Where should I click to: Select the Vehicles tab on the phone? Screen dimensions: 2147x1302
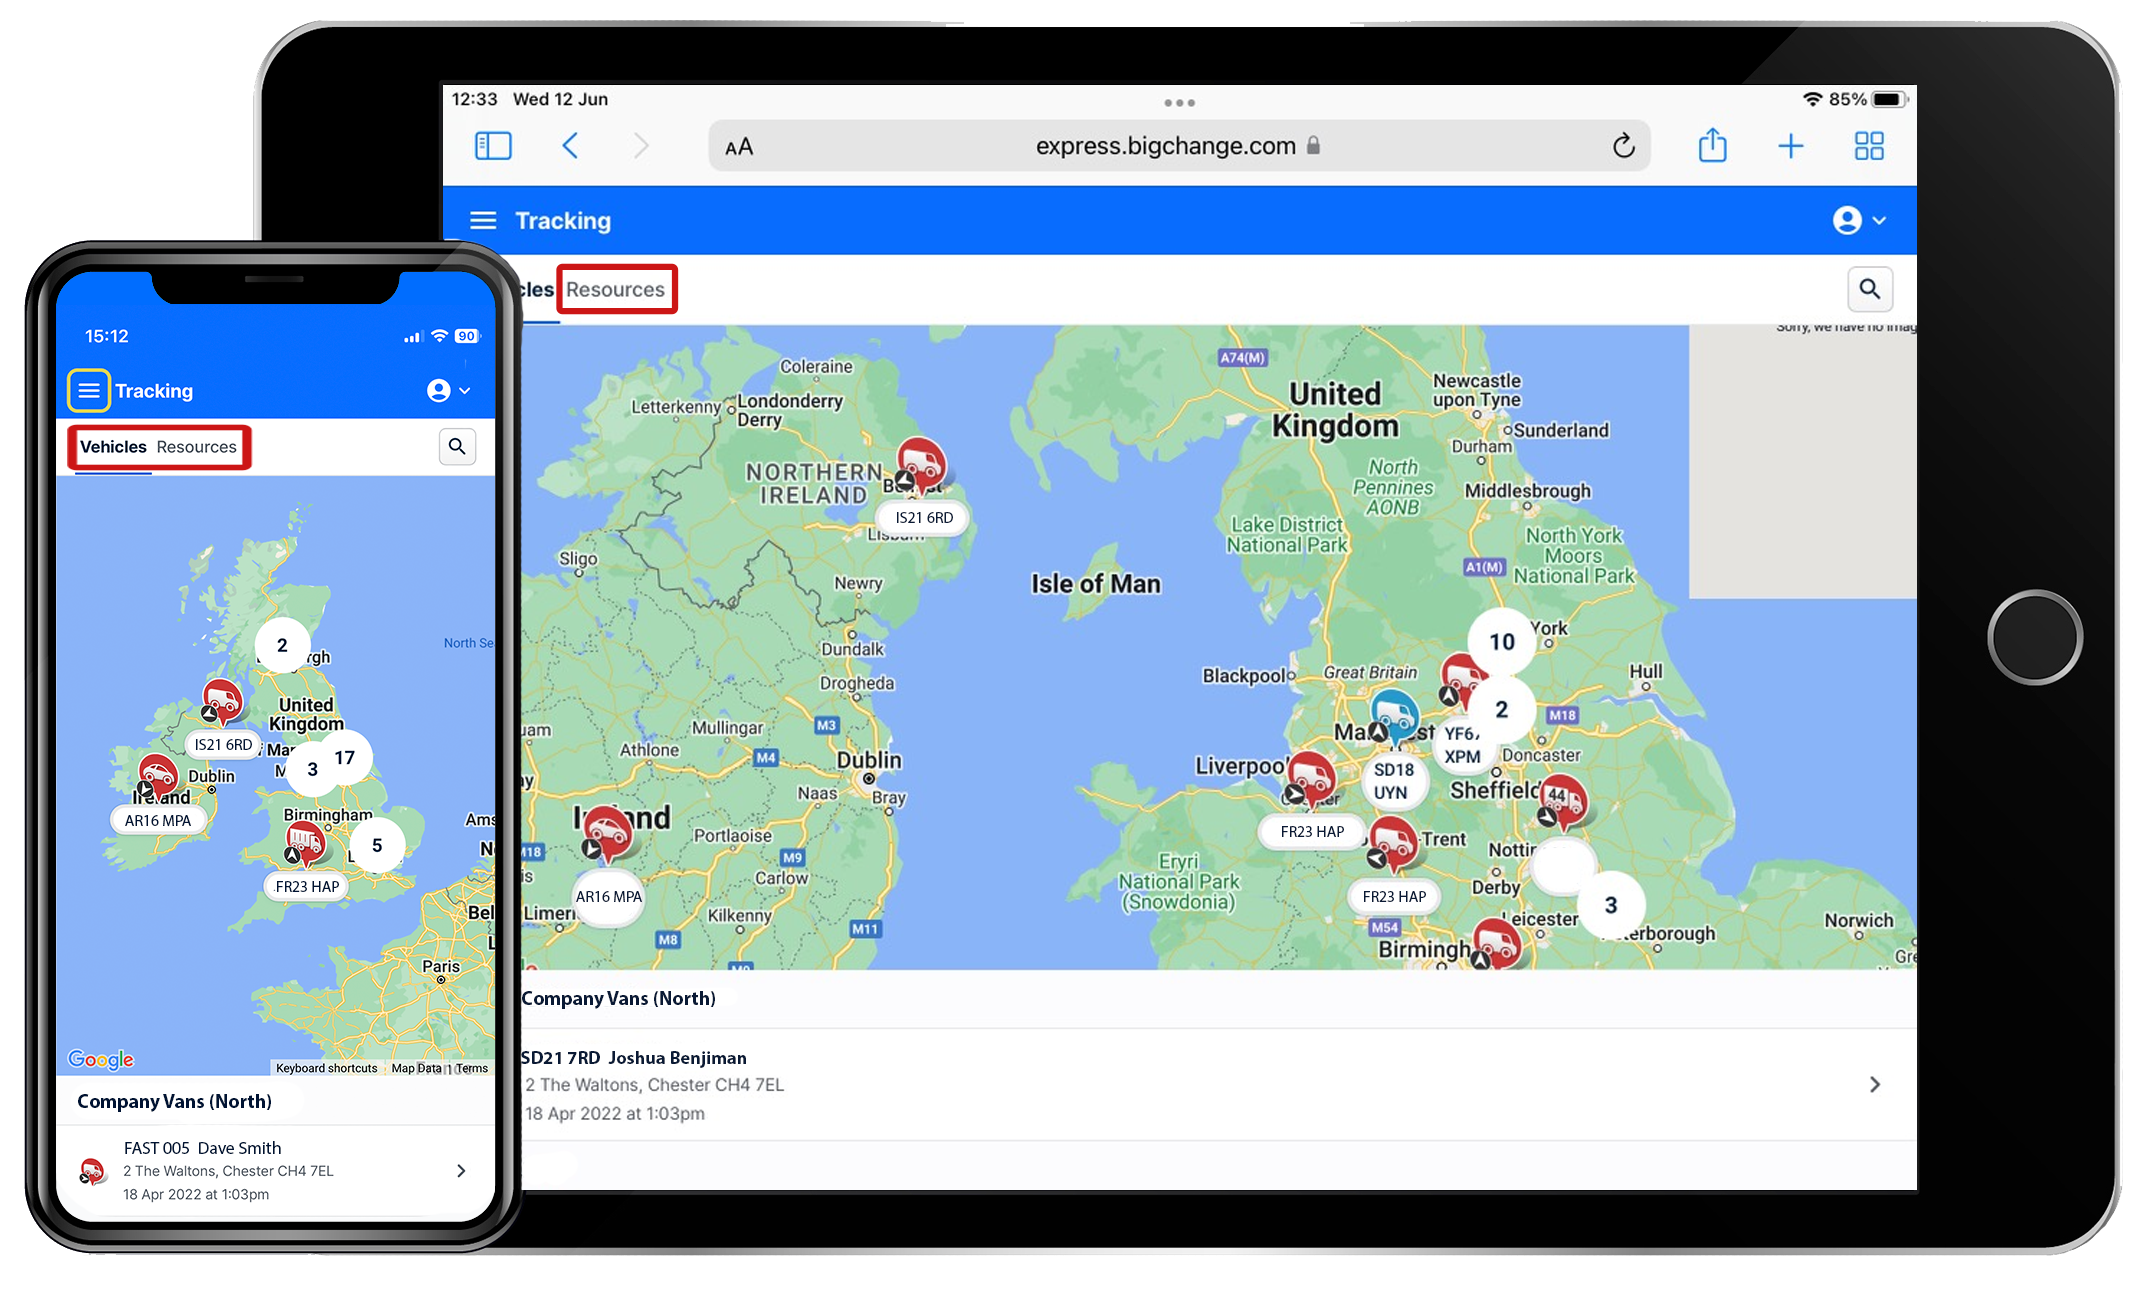[113, 447]
